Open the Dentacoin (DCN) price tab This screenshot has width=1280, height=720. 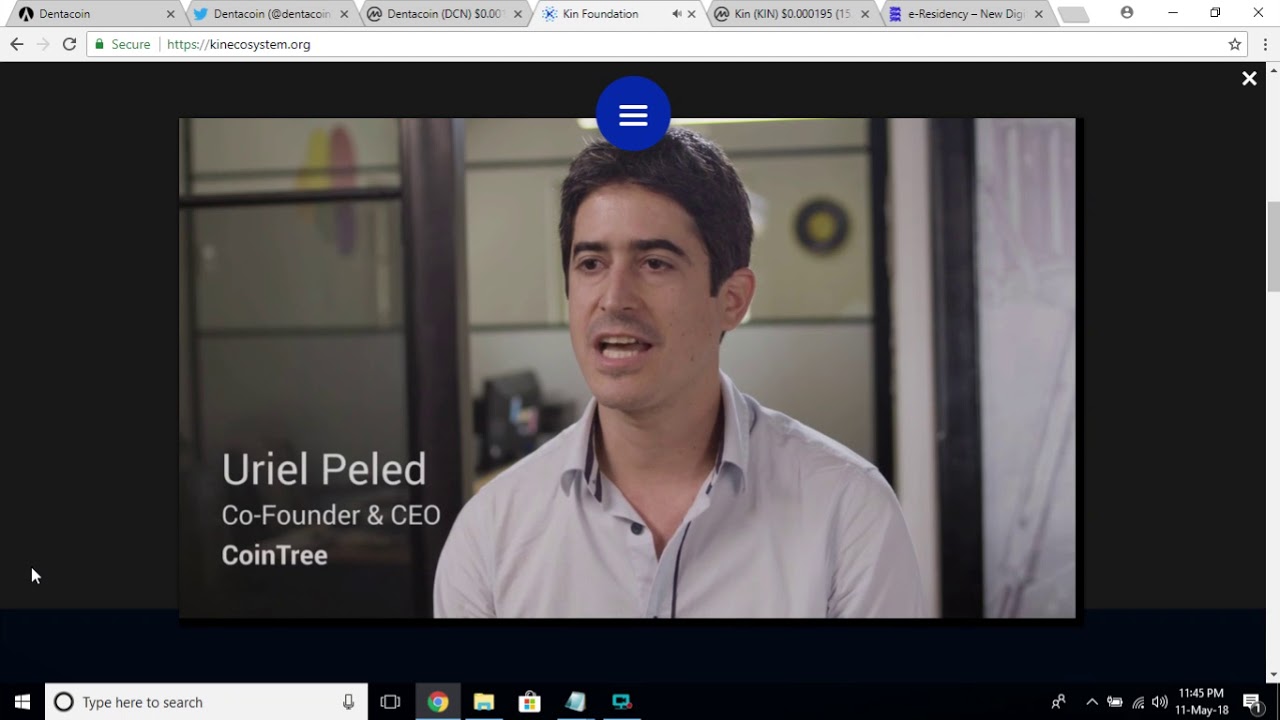tap(444, 14)
